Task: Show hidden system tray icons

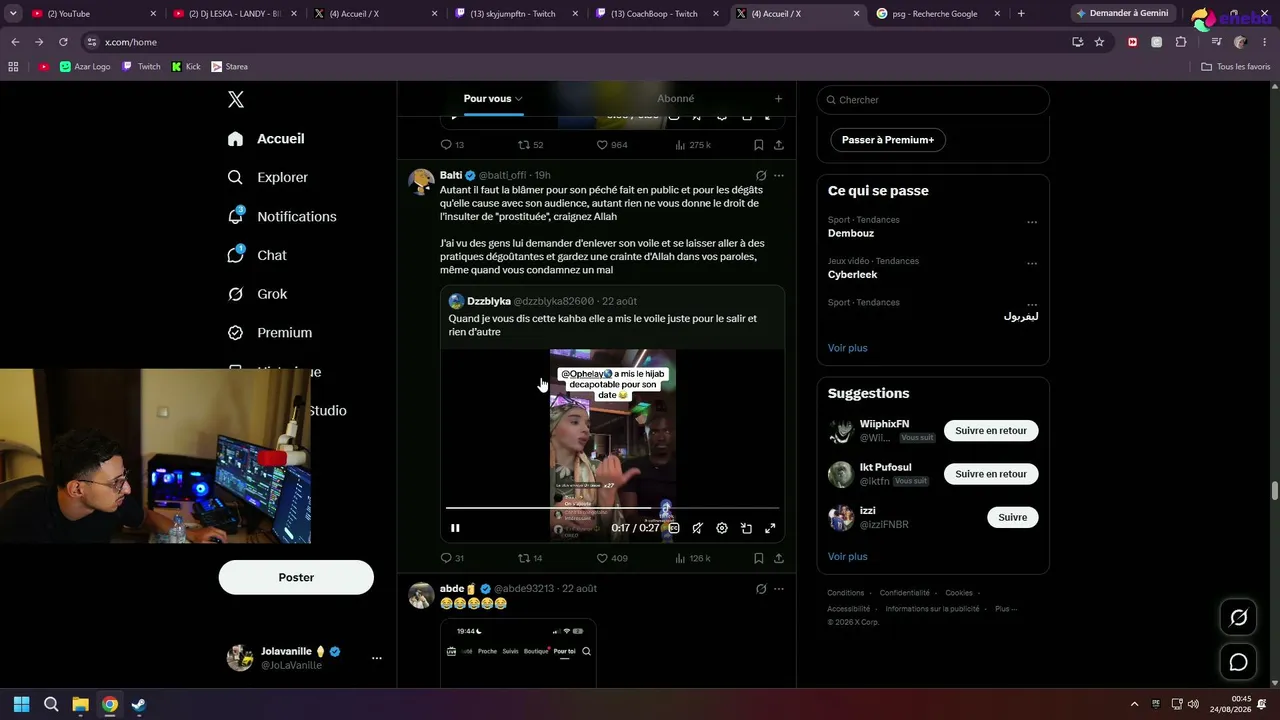Action: 1134,704
